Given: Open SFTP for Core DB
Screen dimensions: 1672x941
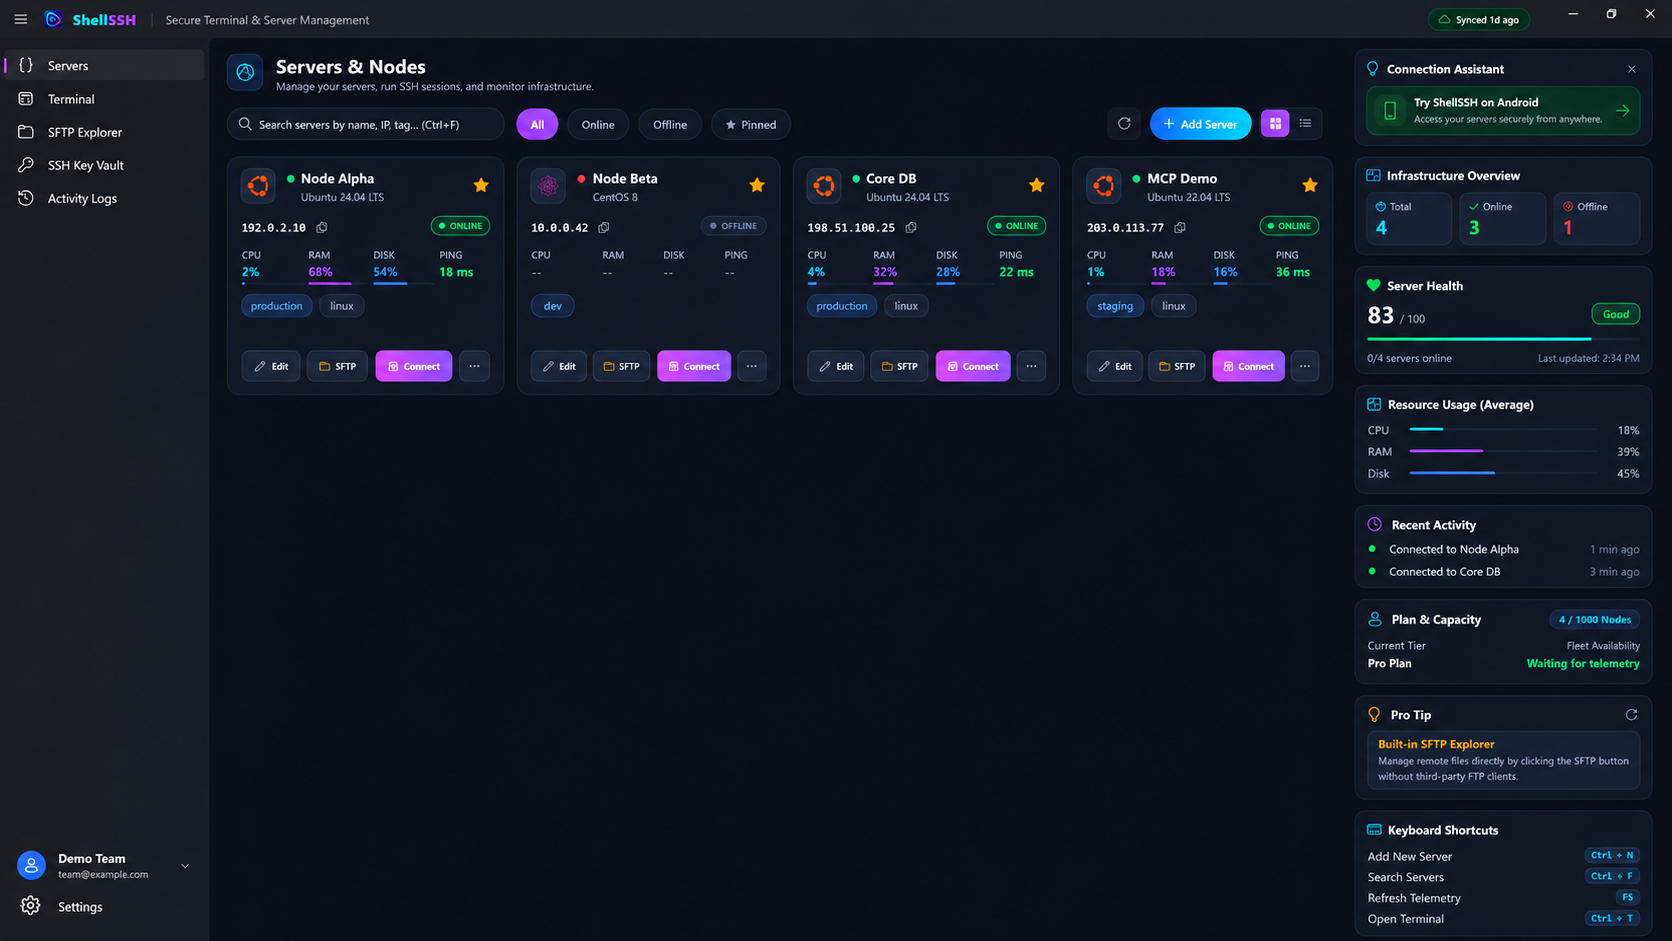Looking at the screenshot, I should (x=899, y=366).
